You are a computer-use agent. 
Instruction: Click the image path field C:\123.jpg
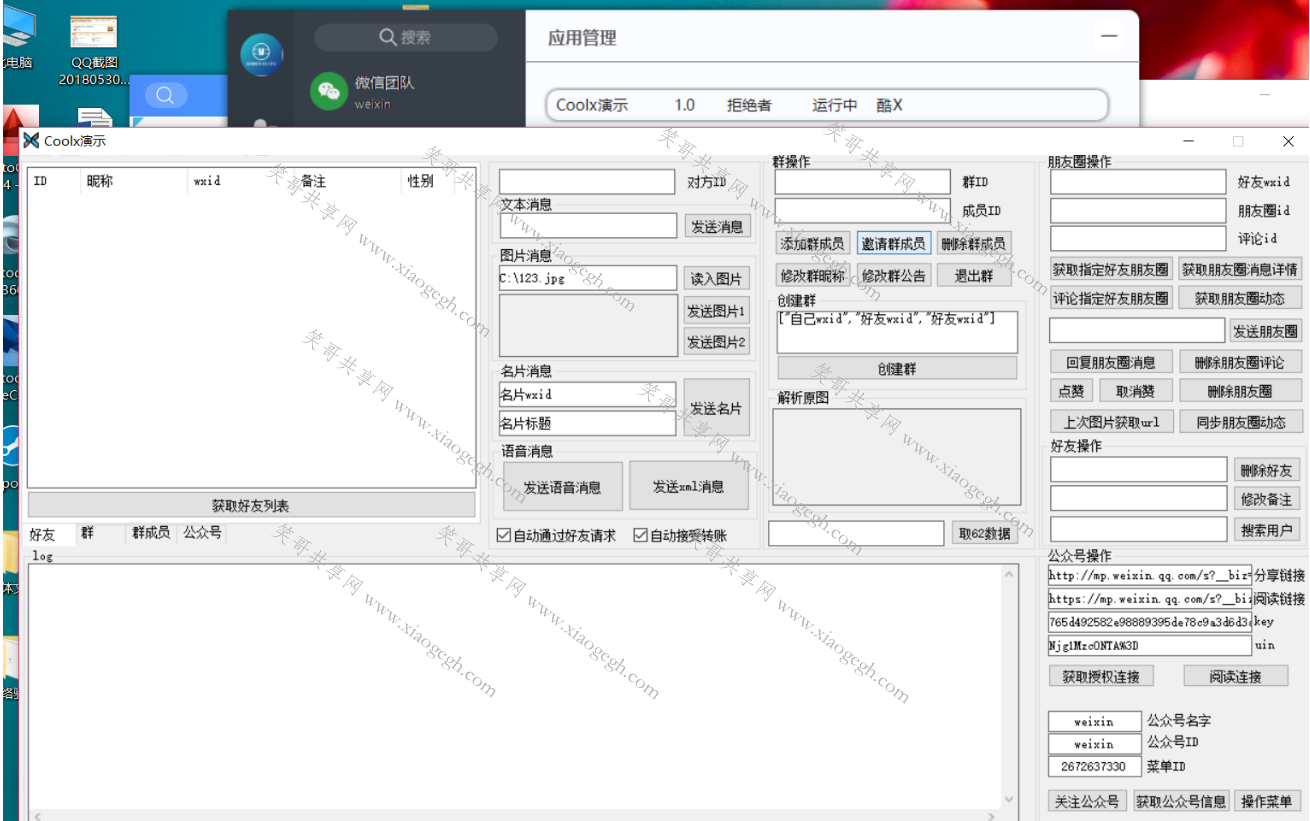coord(588,278)
